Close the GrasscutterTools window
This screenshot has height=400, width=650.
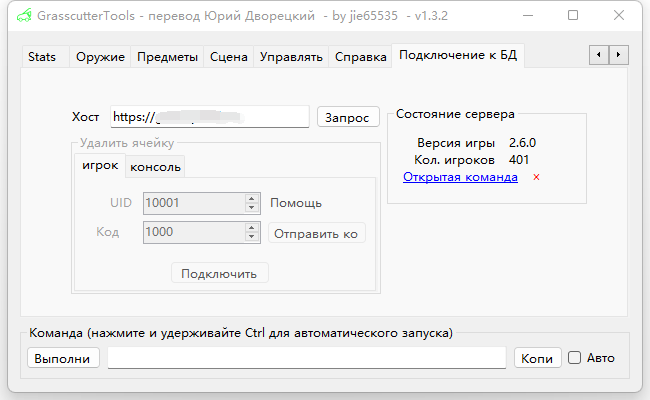click(x=618, y=16)
